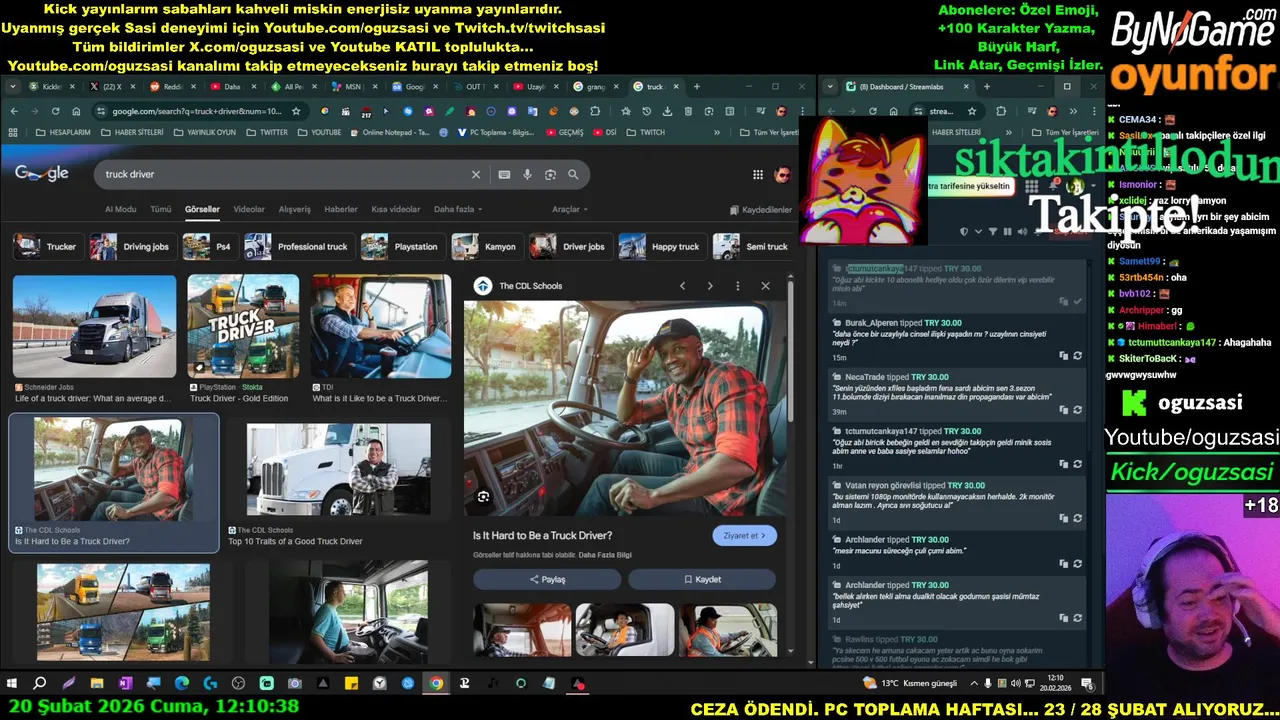Show previous image in preview panel
The width and height of the screenshot is (1280, 720).
[683, 286]
